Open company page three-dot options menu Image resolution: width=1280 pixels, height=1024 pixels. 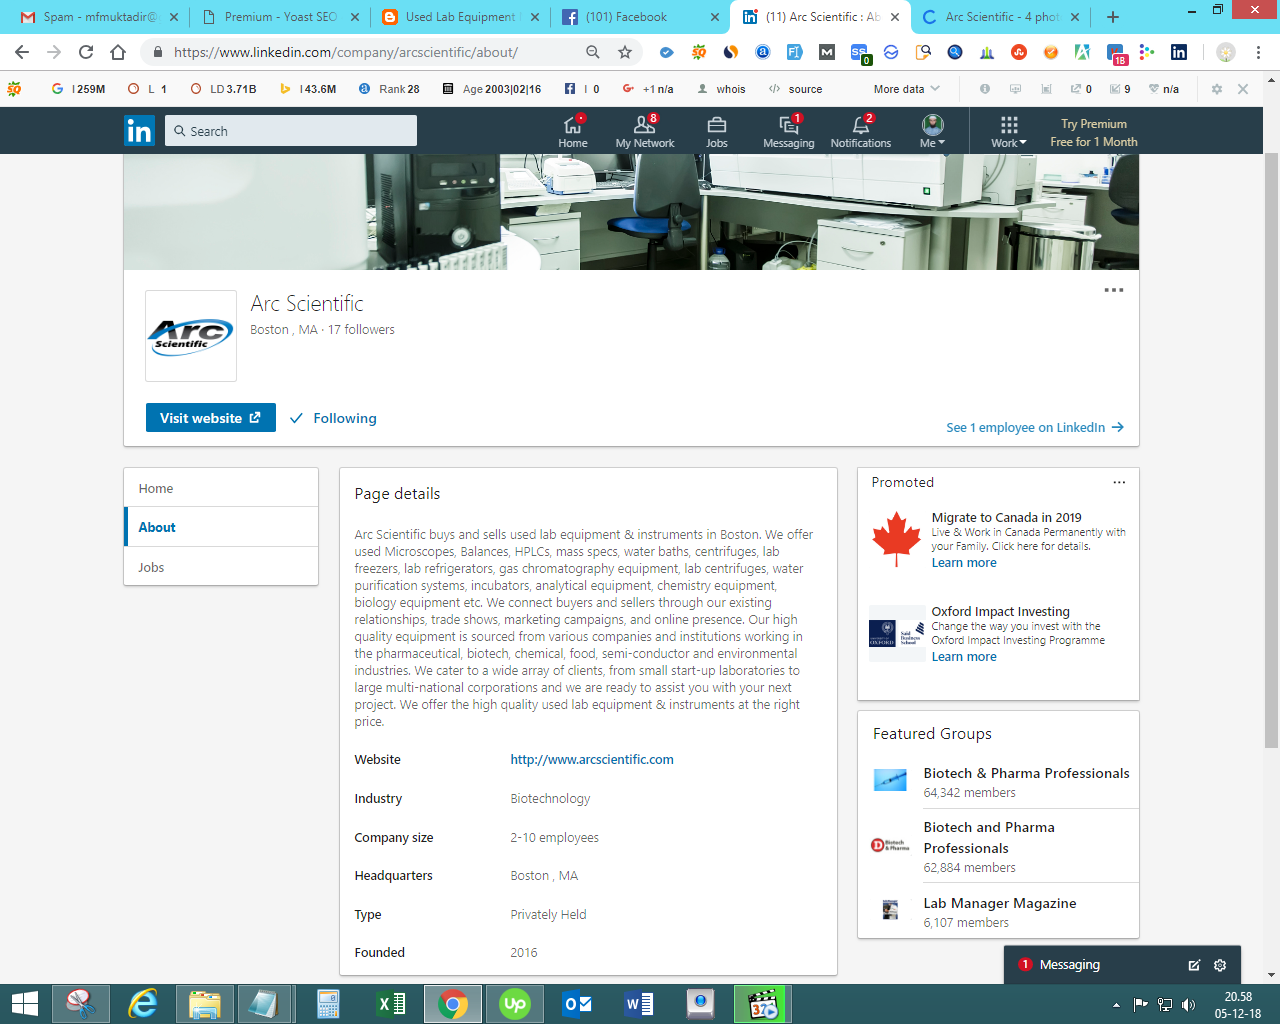1113,290
